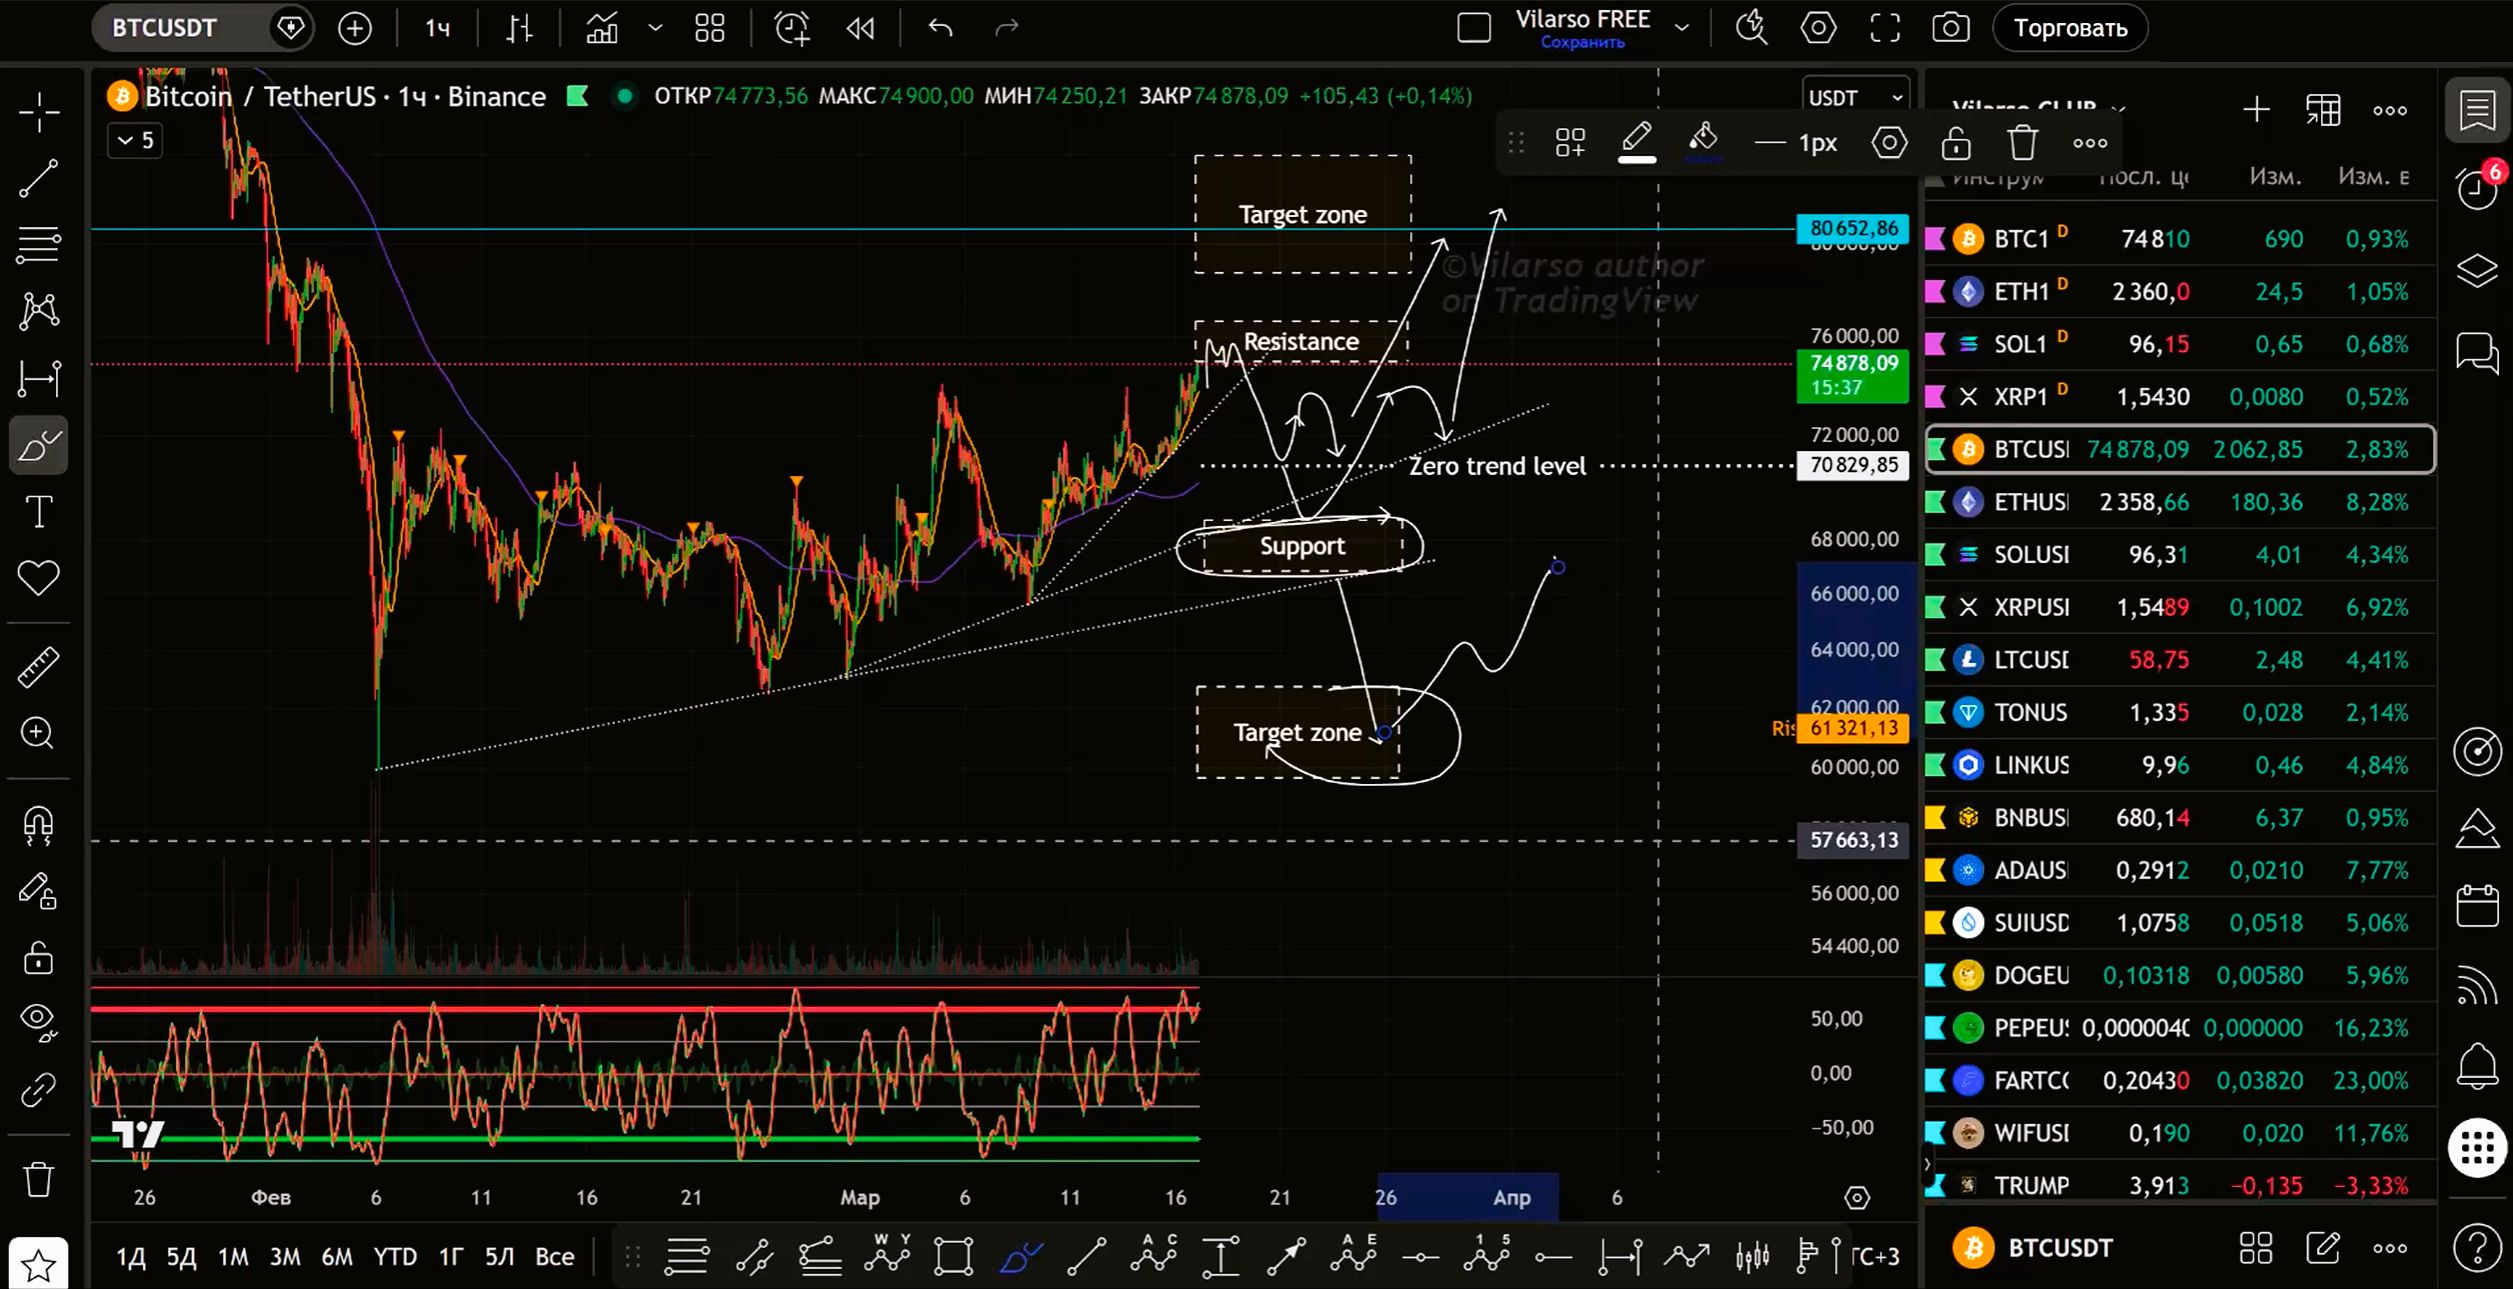
Task: Select the Text annotation tool
Action: tap(39, 512)
